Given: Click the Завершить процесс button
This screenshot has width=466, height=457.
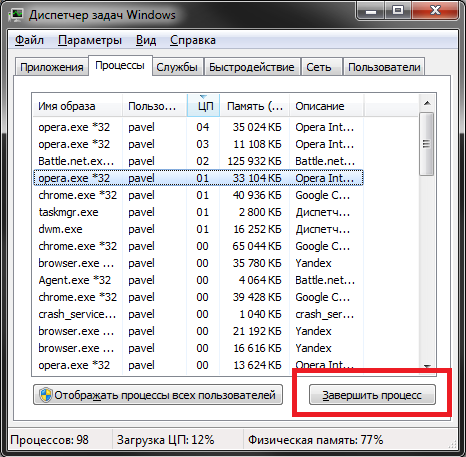Looking at the screenshot, I should tap(372, 395).
